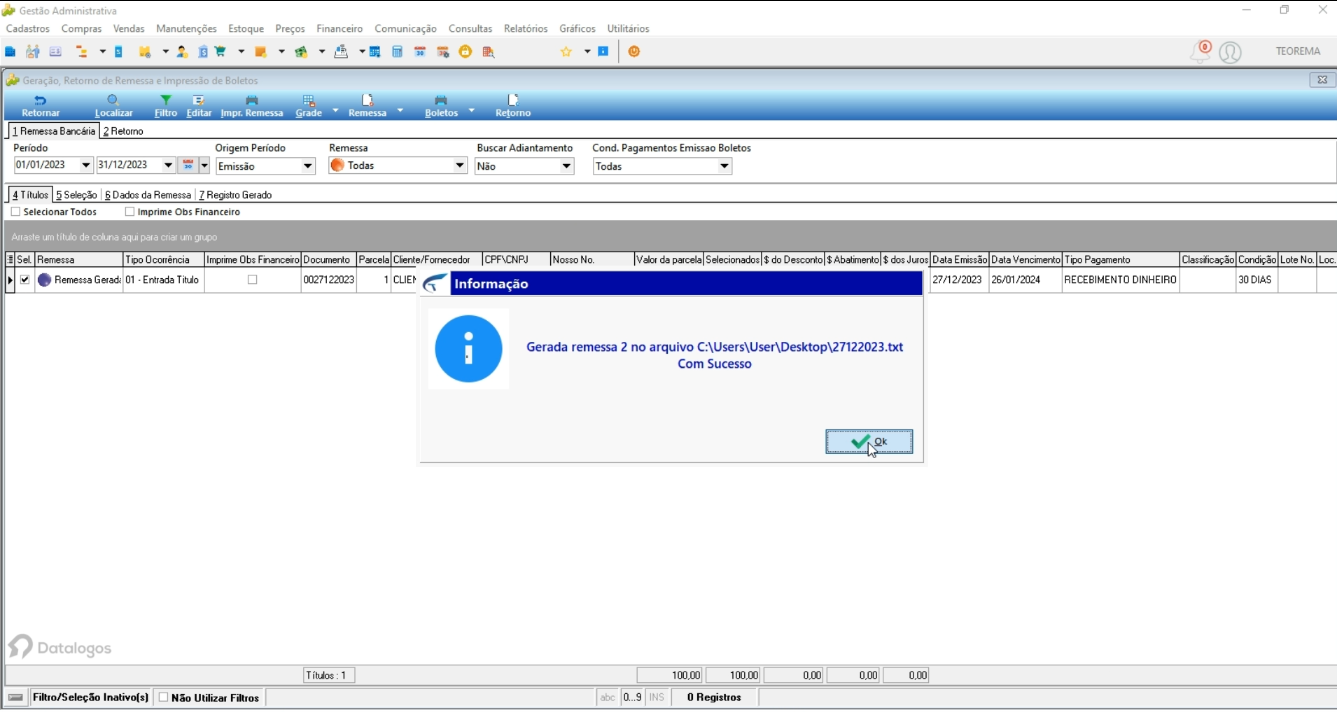Click the green money icon
Image resolution: width=1337 pixels, height=712 pixels.
tap(301, 51)
